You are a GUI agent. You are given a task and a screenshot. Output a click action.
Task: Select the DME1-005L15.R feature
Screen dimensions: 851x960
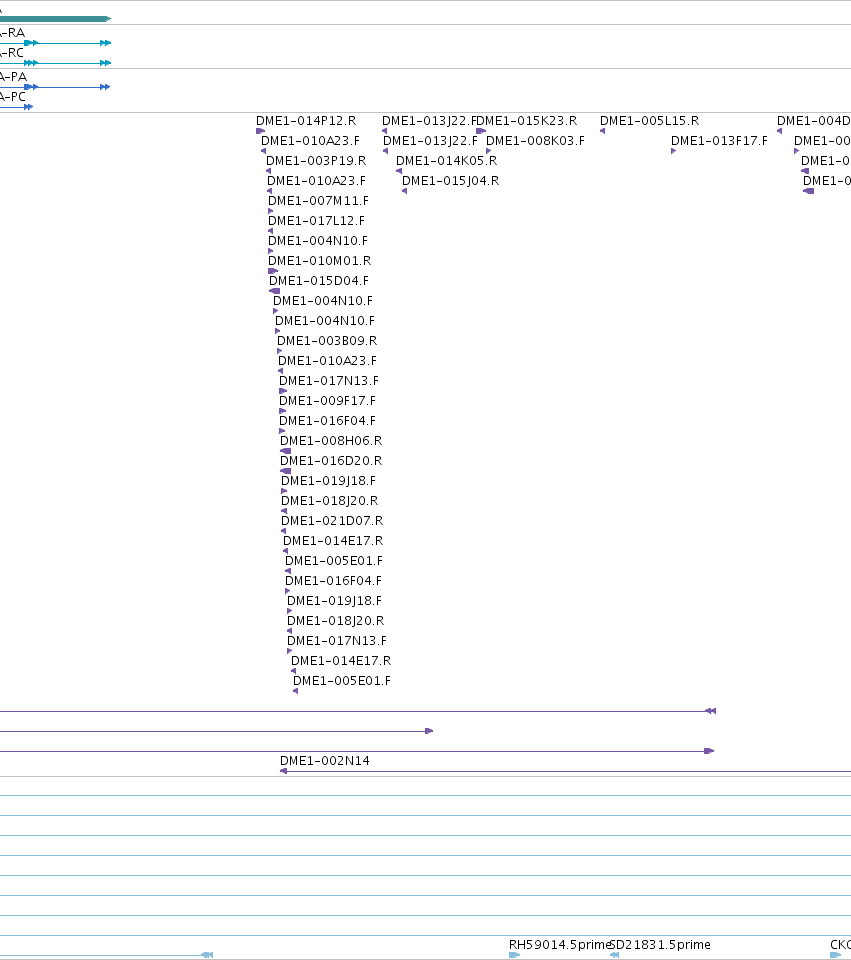(x=650, y=121)
